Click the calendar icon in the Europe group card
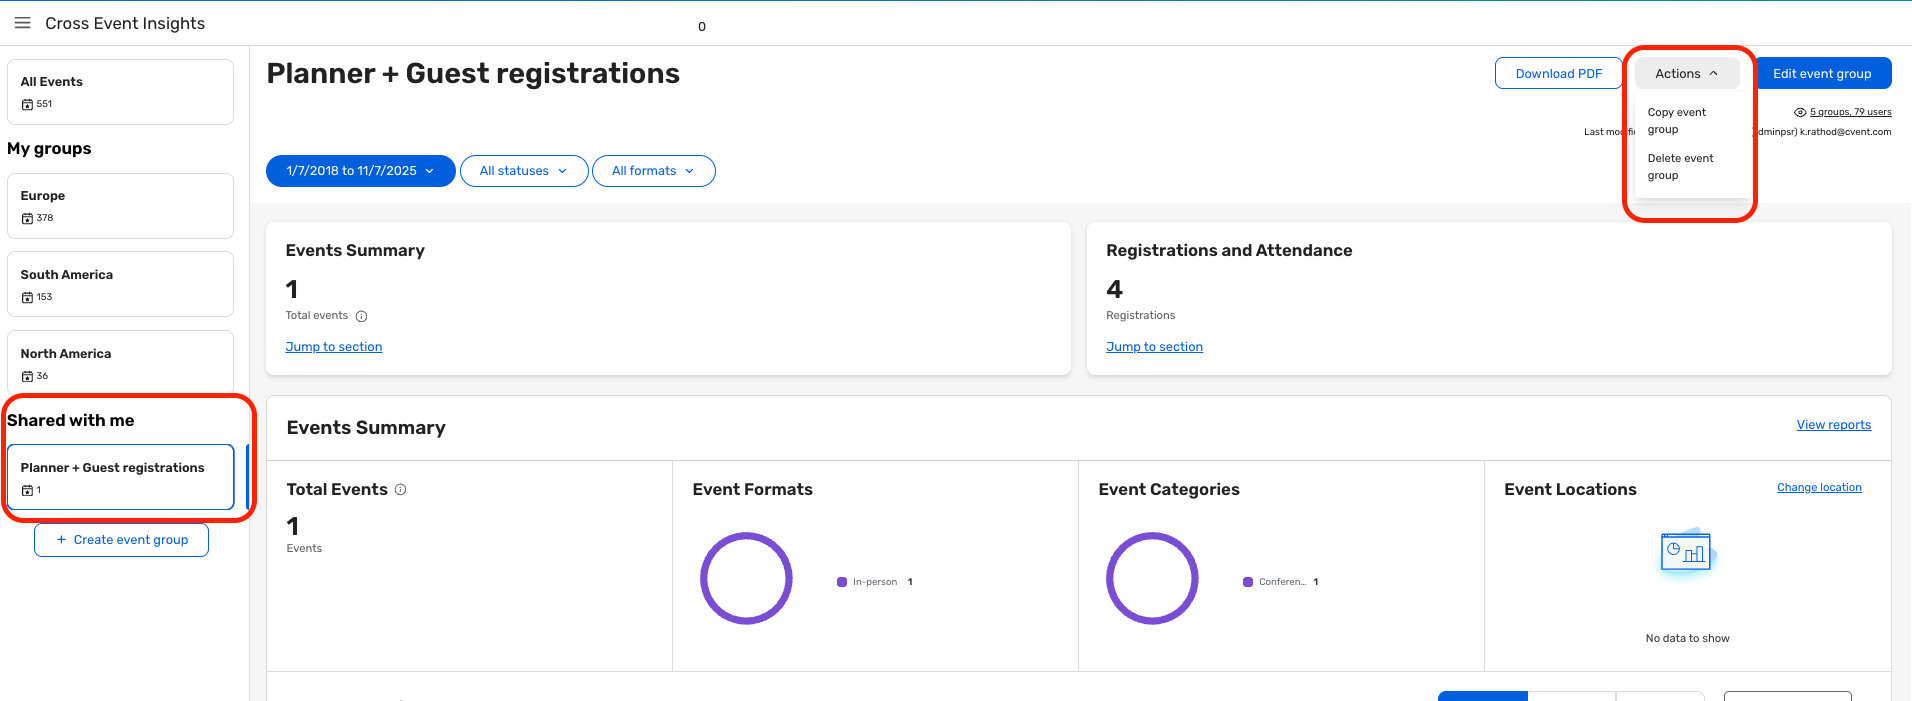The width and height of the screenshot is (1912, 701). pyautogui.click(x=27, y=219)
